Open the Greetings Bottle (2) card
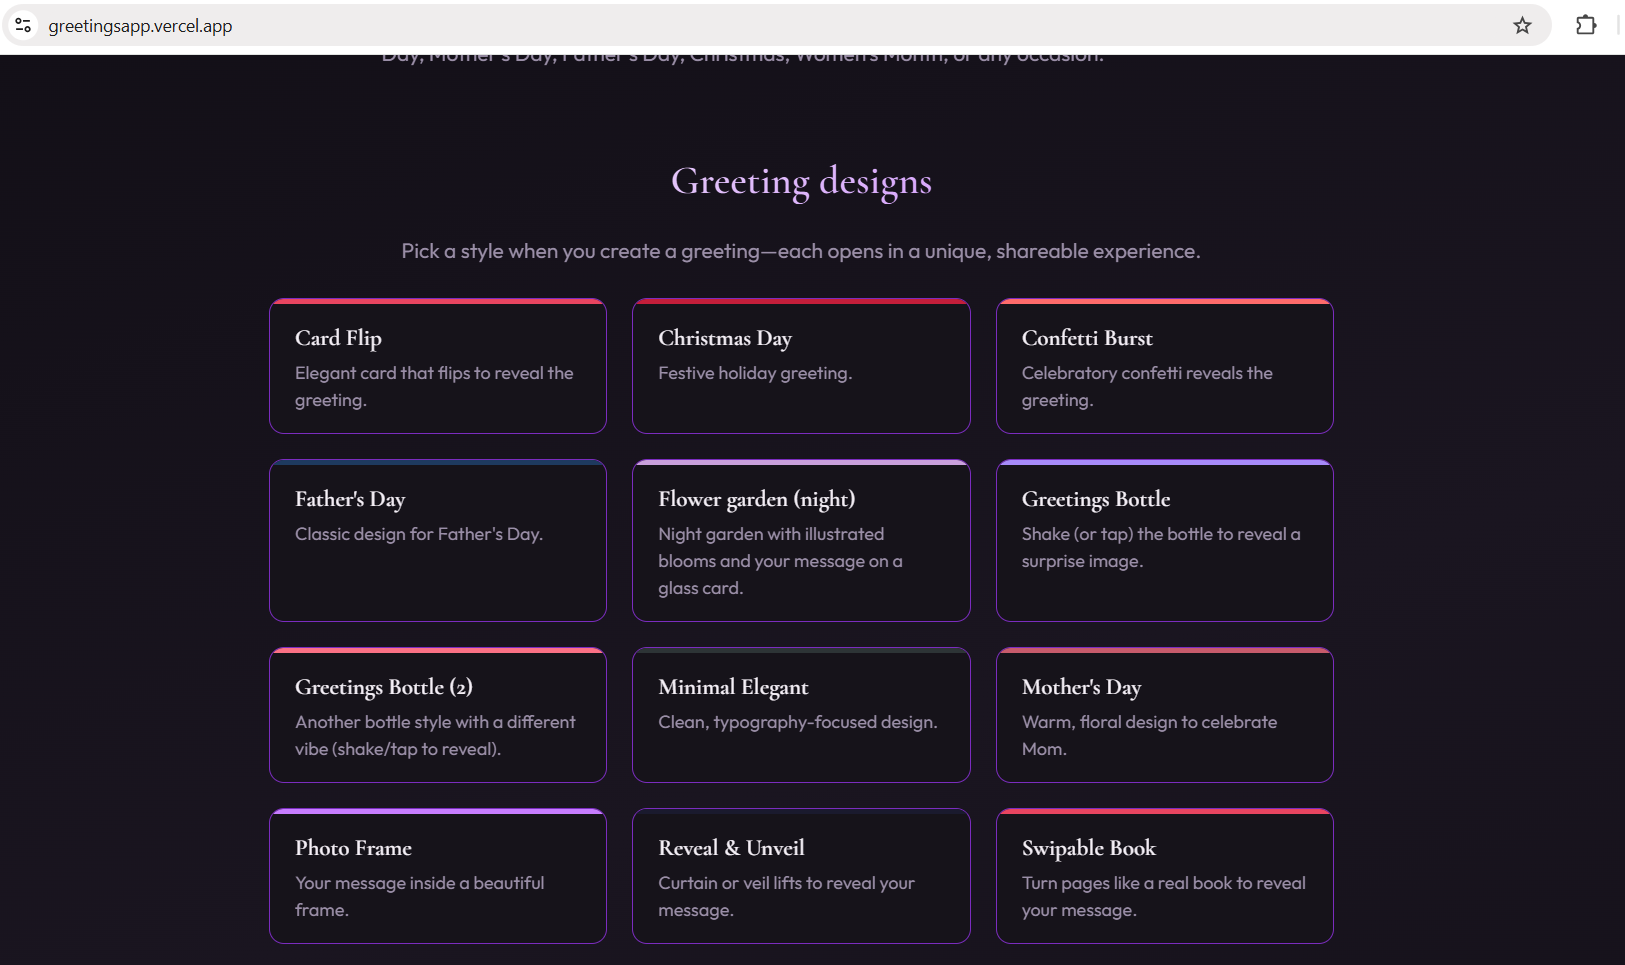The width and height of the screenshot is (1625, 965). pyautogui.click(x=438, y=715)
